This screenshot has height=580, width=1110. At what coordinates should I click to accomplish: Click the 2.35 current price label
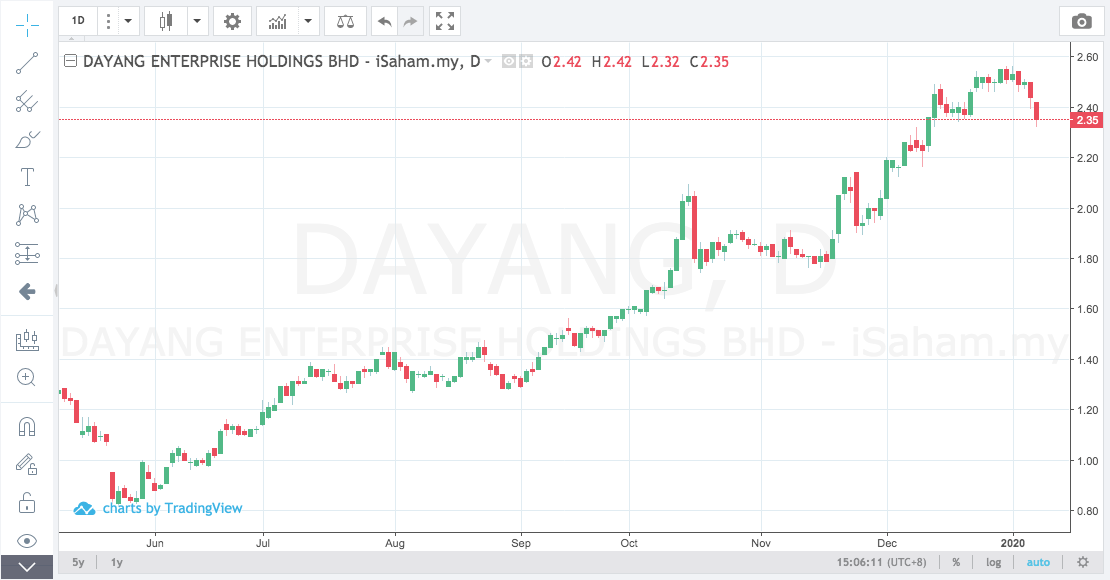pyautogui.click(x=1087, y=120)
